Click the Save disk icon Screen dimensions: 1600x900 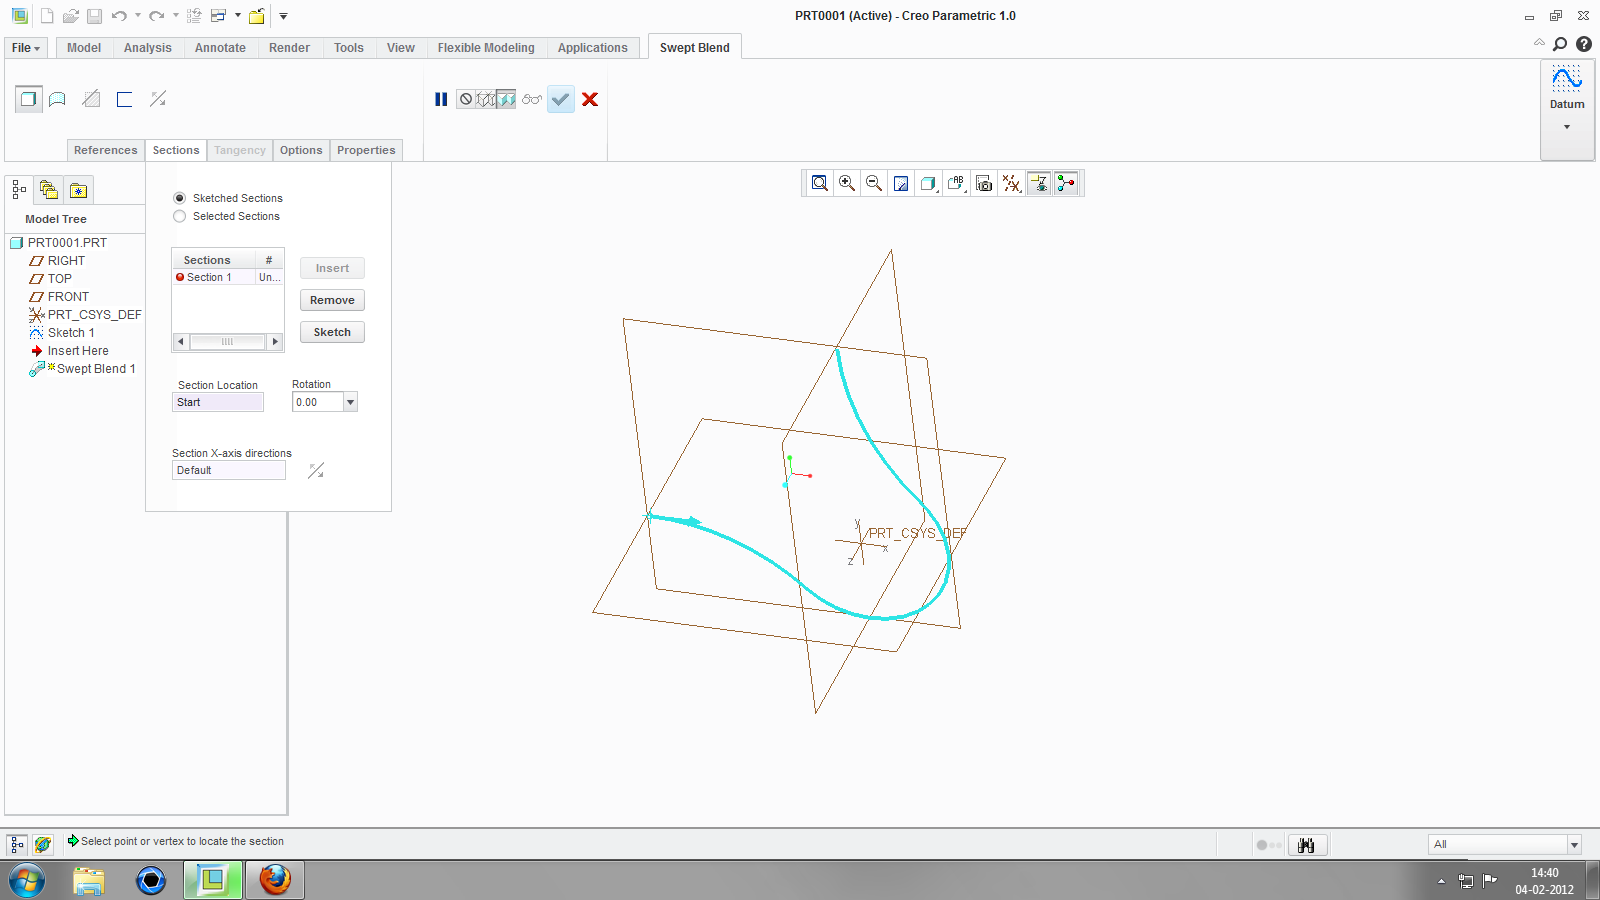click(x=94, y=16)
